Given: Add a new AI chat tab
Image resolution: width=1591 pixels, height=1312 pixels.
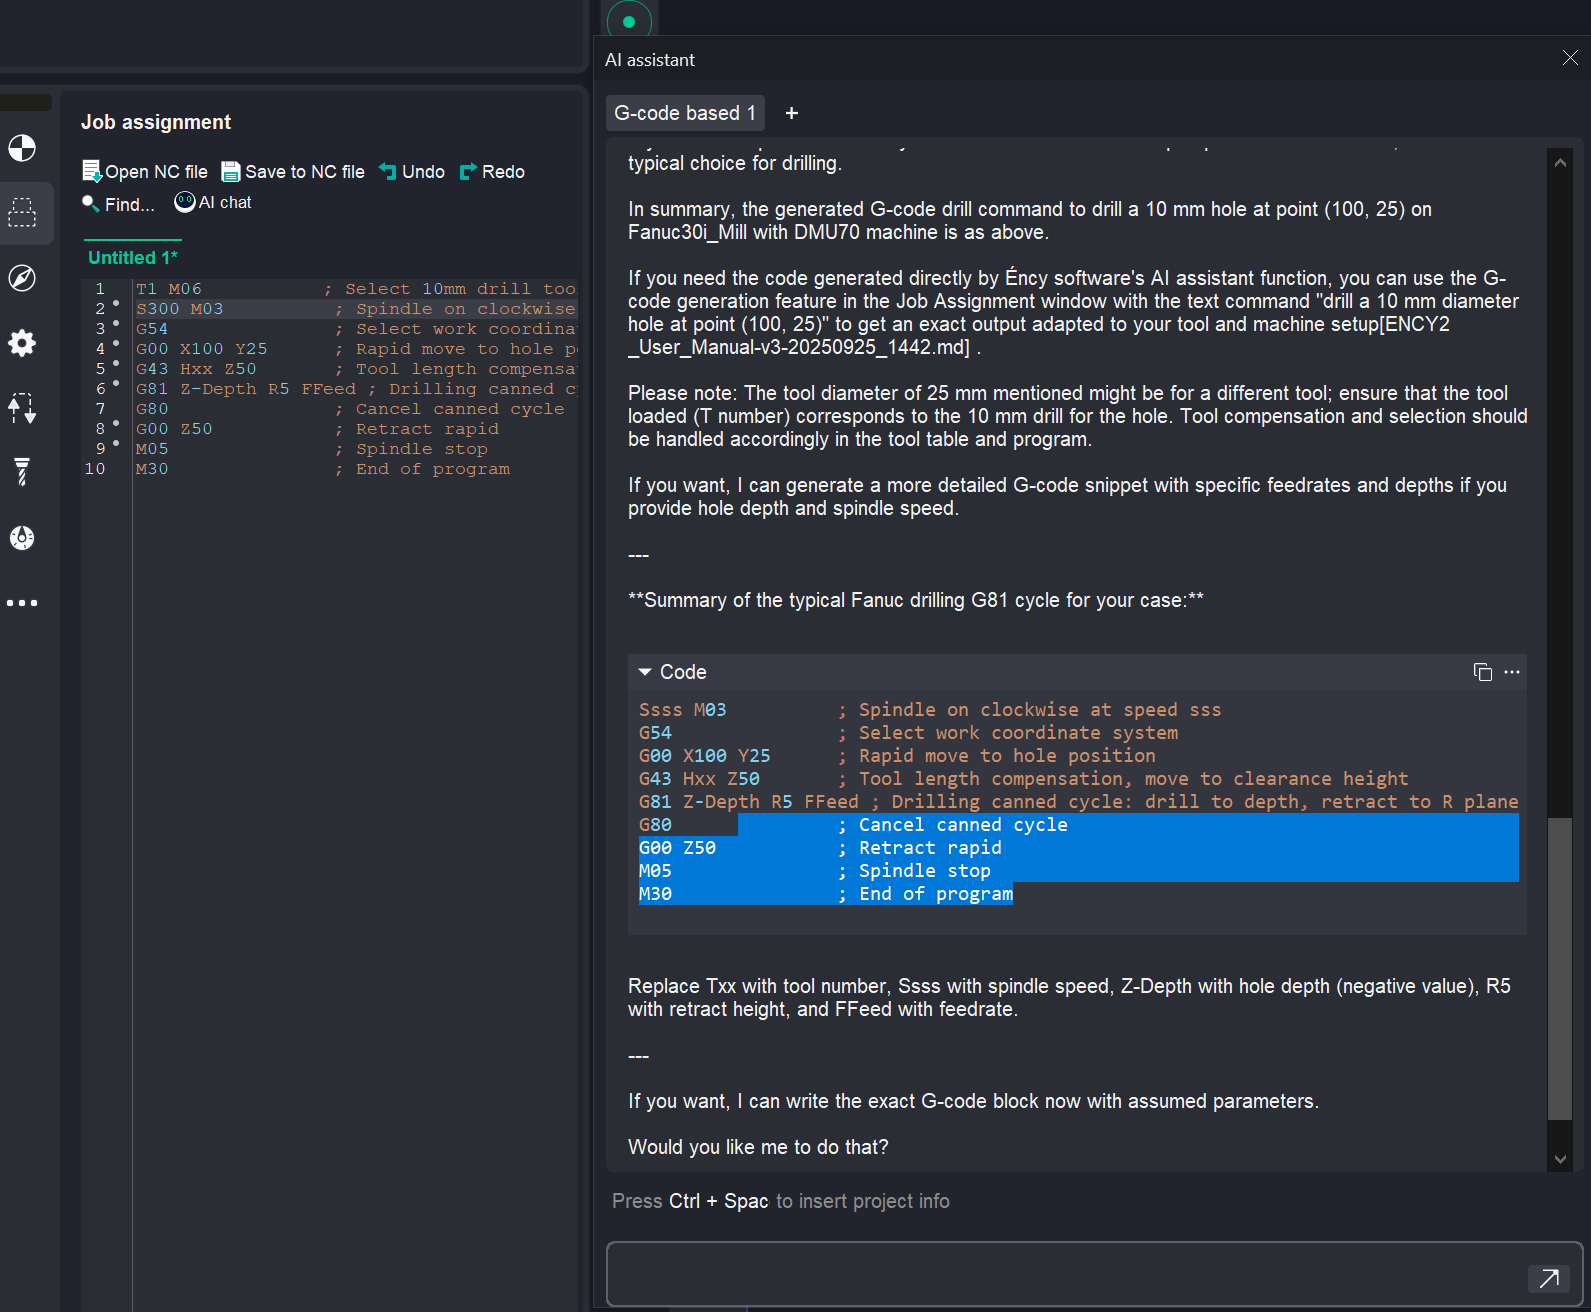Looking at the screenshot, I should [x=791, y=113].
